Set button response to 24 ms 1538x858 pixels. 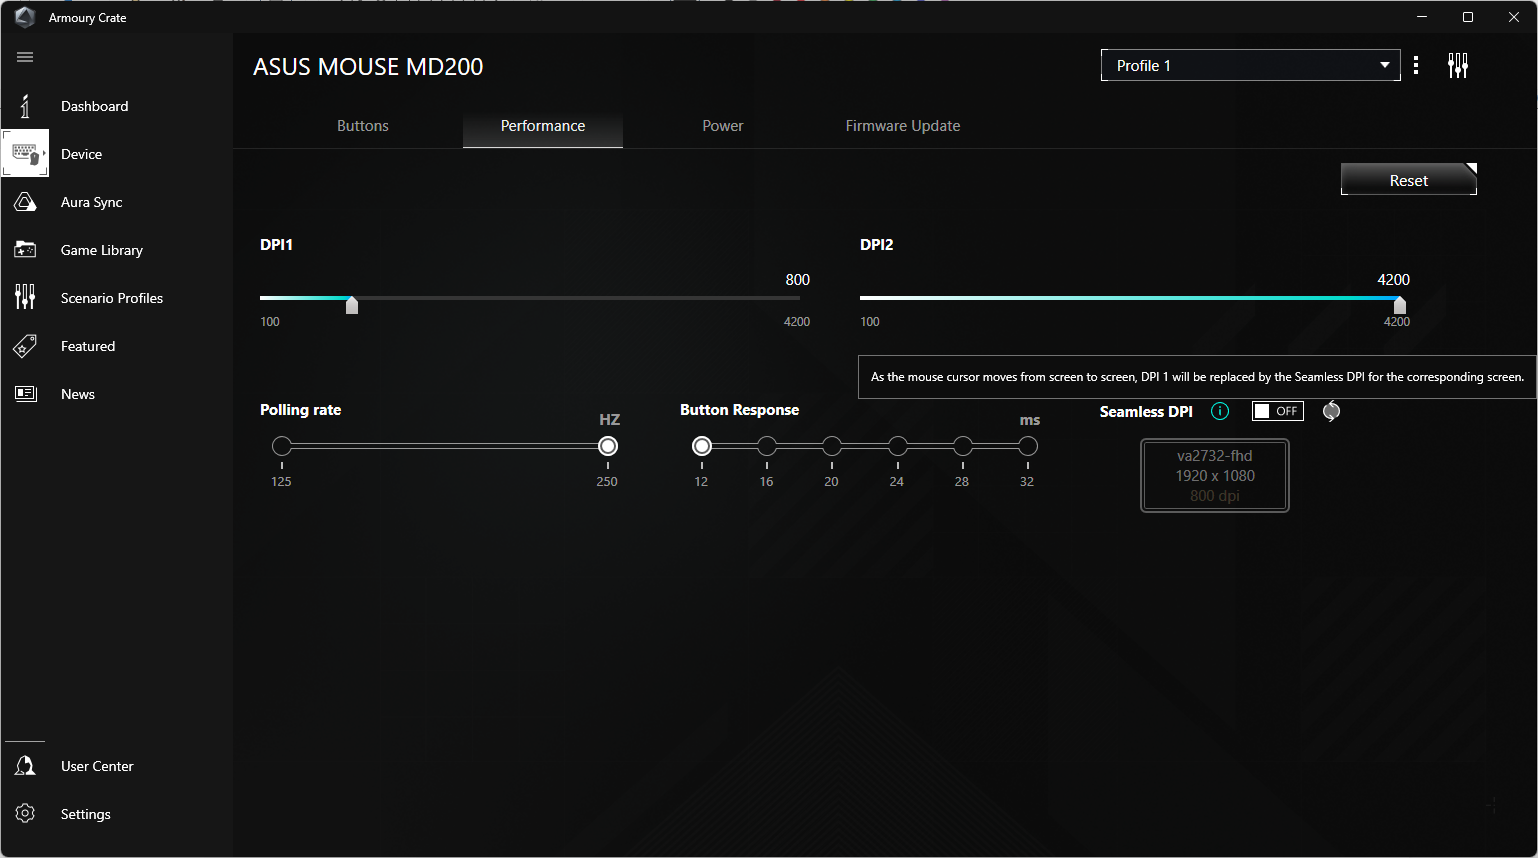(x=898, y=446)
